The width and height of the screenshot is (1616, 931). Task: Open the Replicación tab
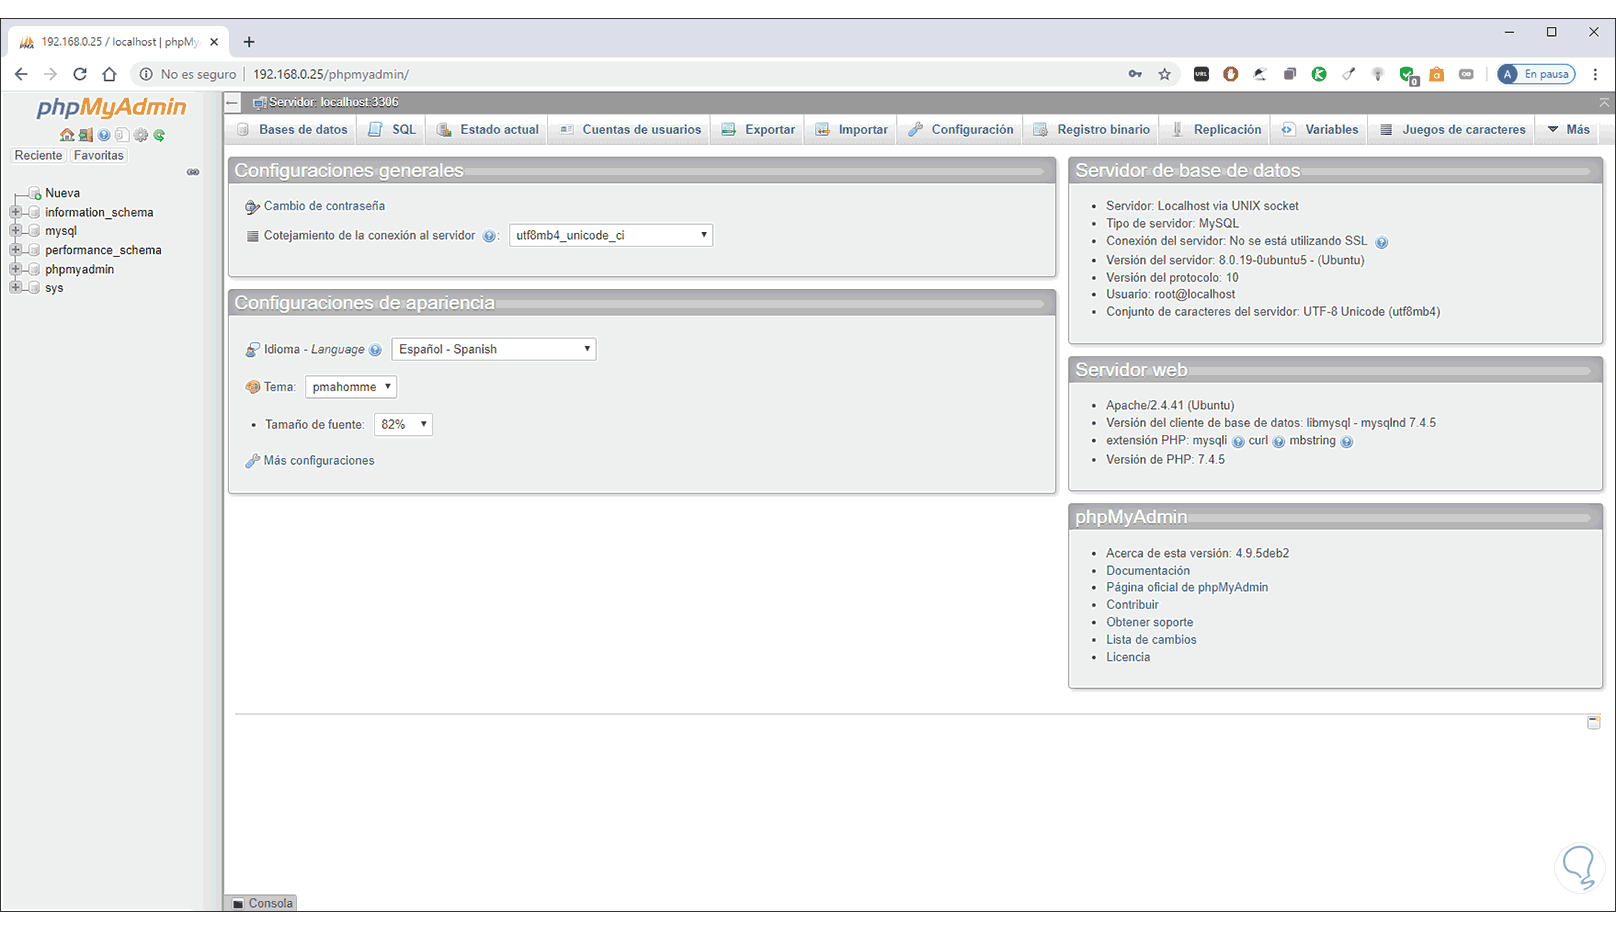[1216, 130]
